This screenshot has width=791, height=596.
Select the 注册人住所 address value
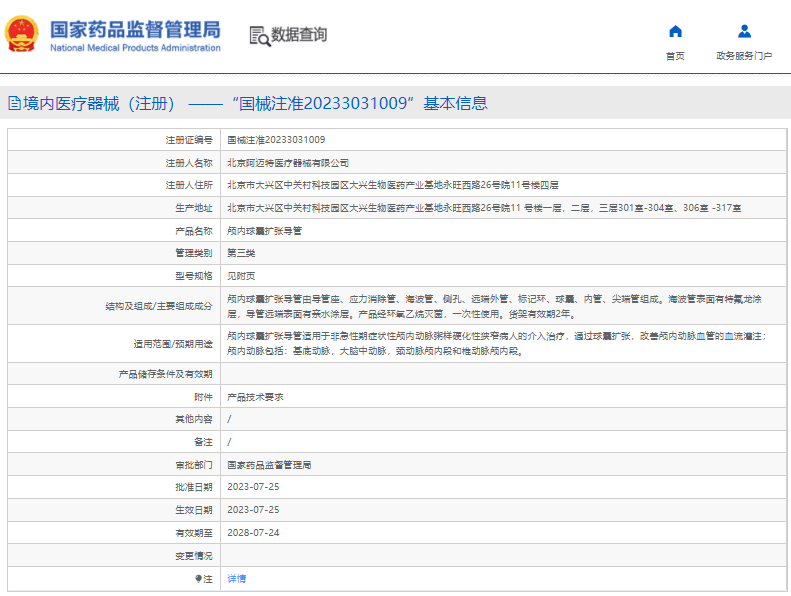[x=392, y=185]
